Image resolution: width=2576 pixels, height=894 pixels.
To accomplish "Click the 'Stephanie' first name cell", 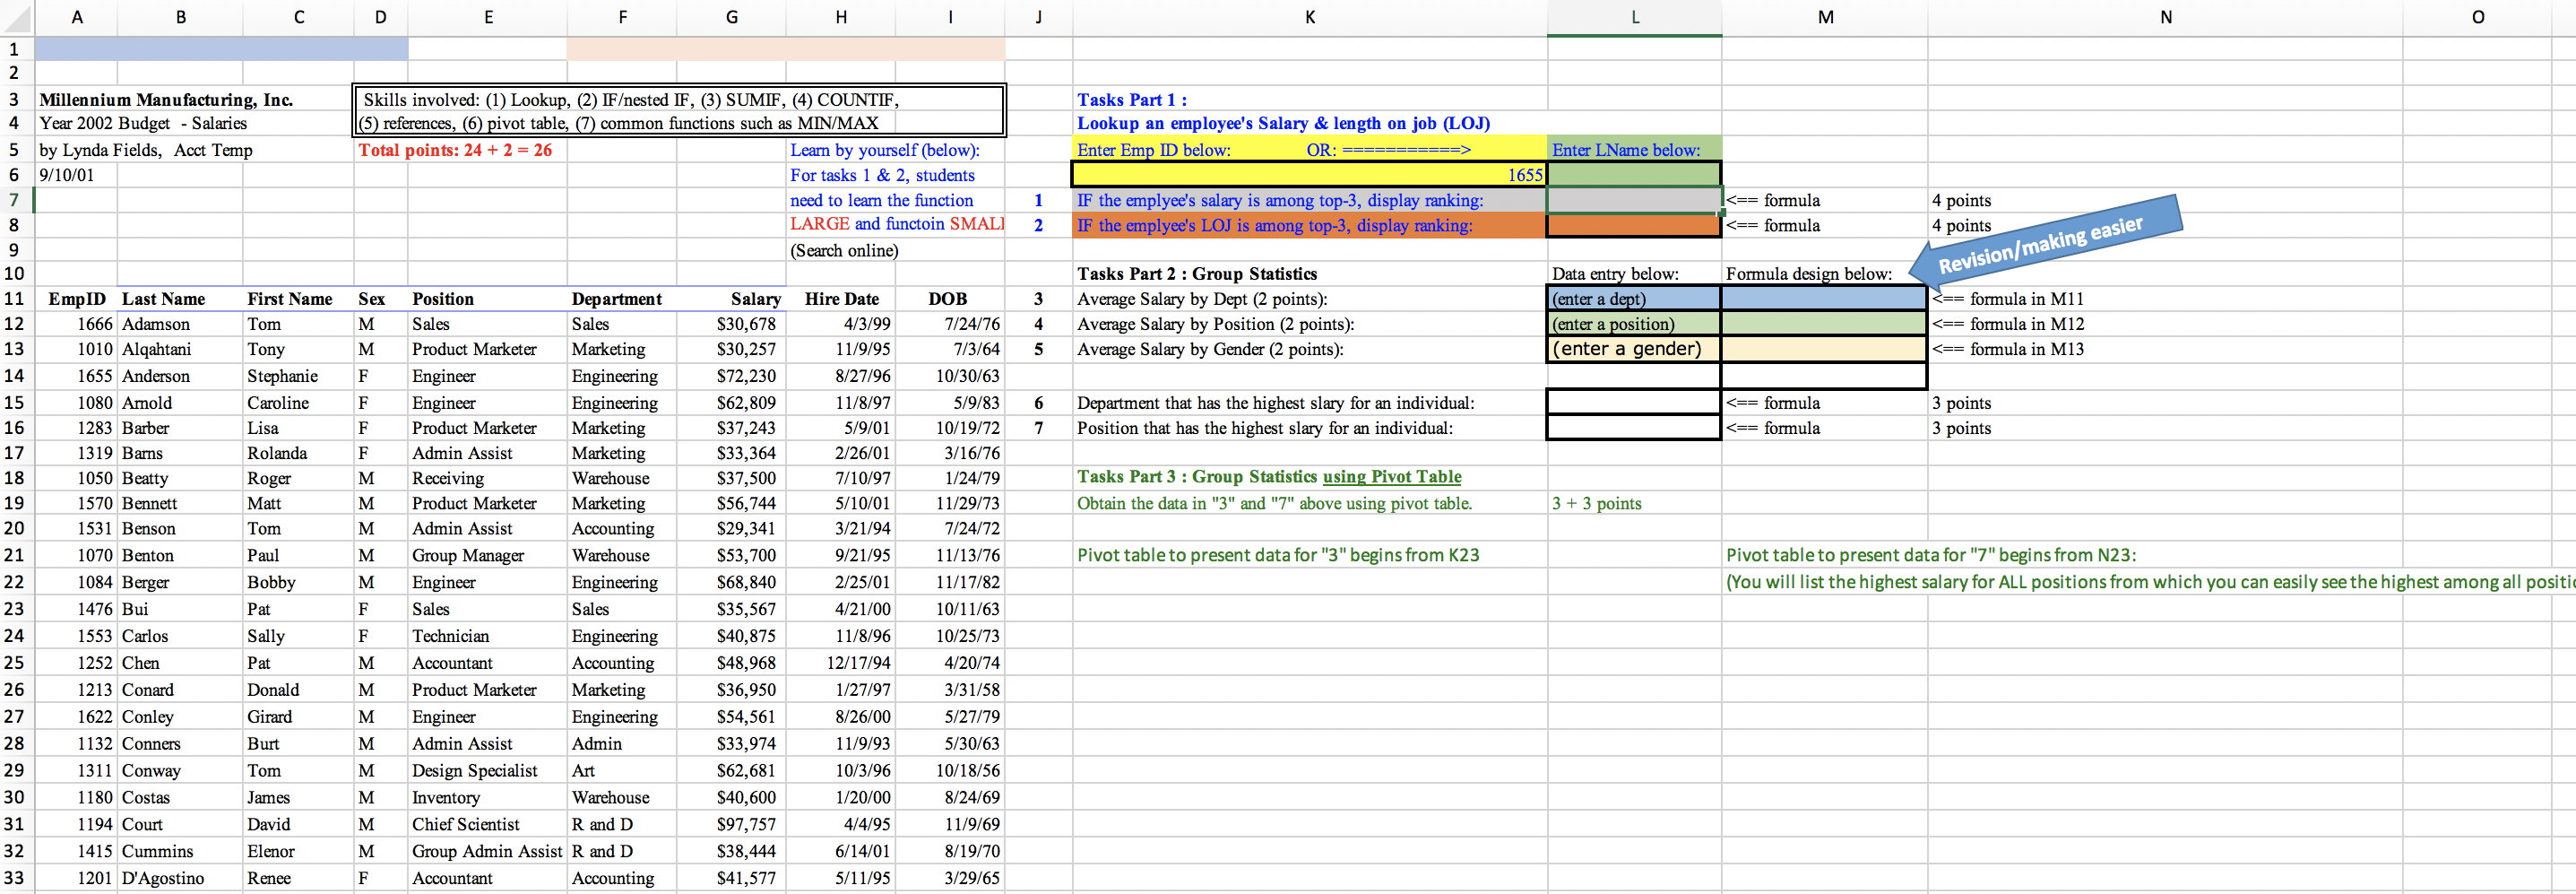I will 298,376.
